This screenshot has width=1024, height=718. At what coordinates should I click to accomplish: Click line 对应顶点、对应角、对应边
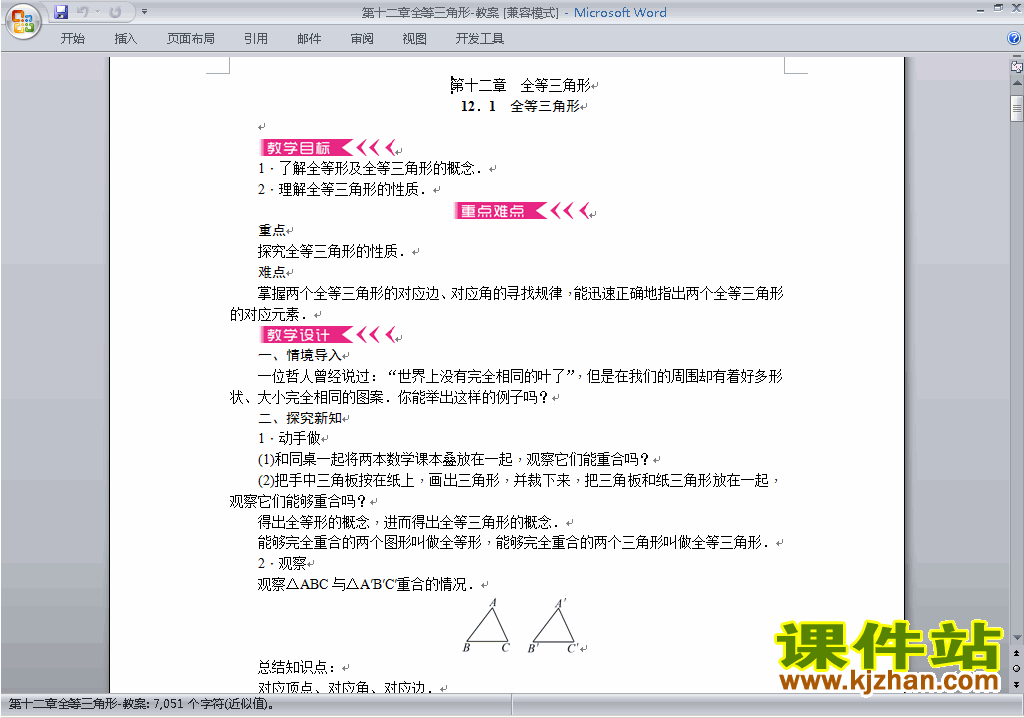[345, 687]
